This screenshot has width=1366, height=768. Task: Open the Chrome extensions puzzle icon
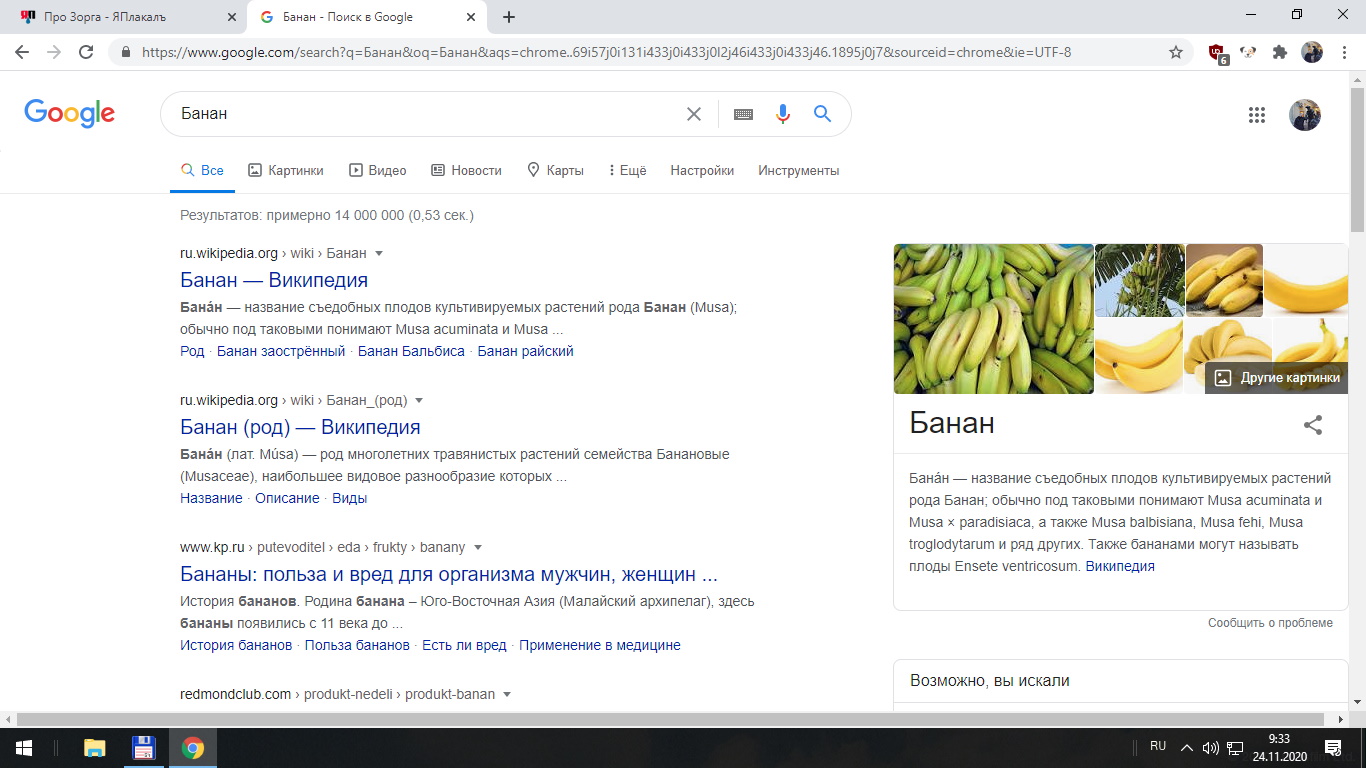pyautogui.click(x=1280, y=52)
